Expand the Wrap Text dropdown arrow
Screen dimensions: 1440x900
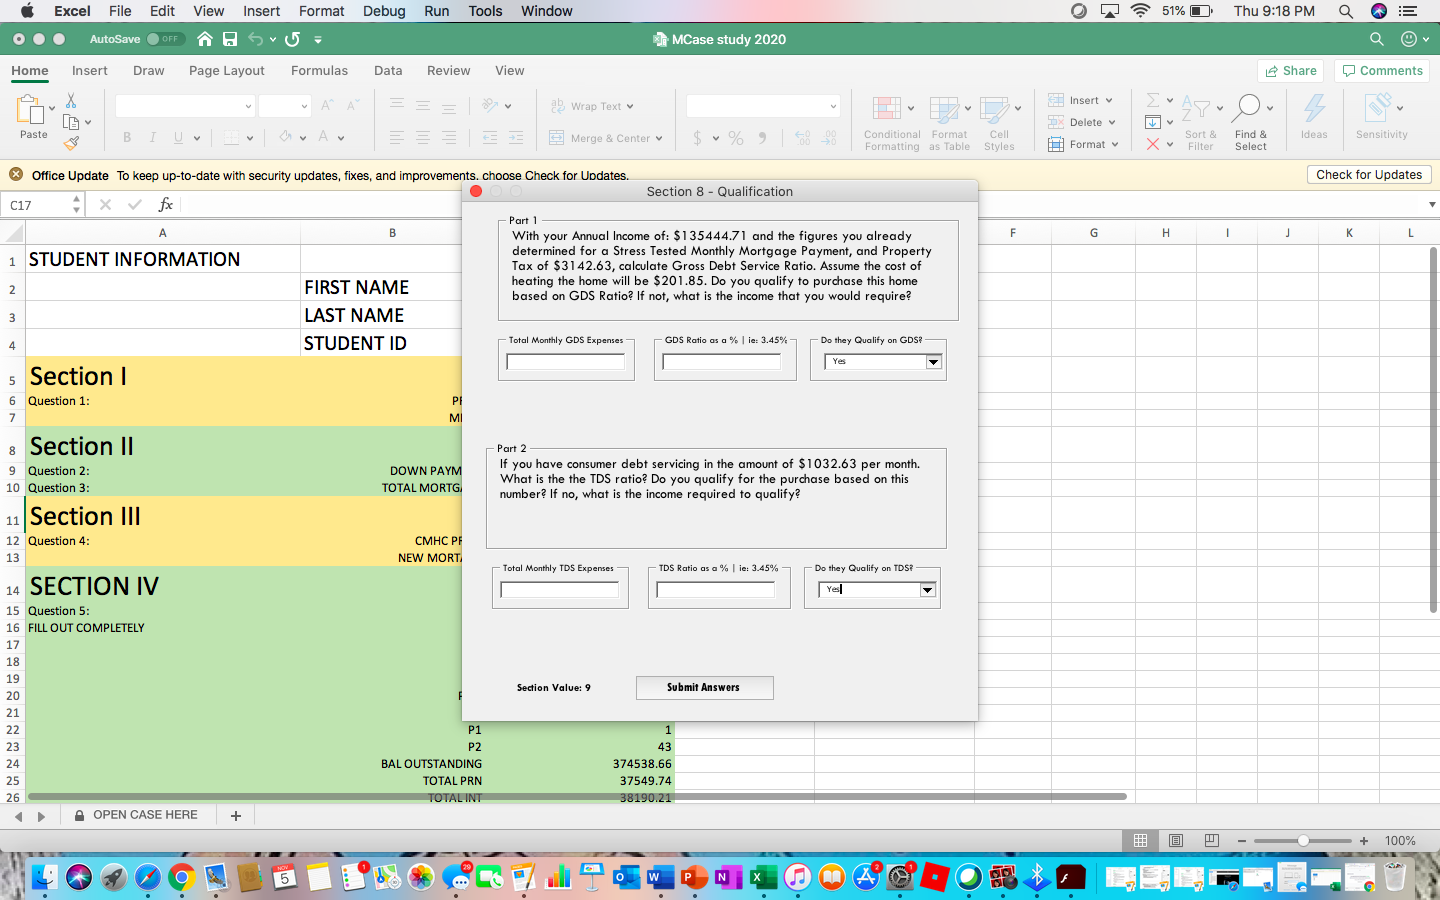[x=630, y=106]
